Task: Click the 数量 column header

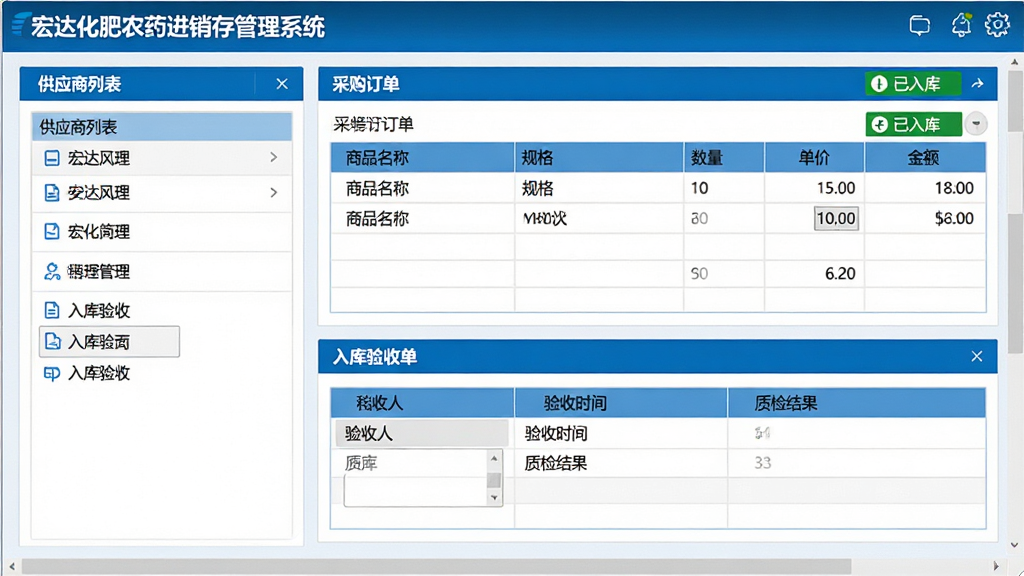Action: click(x=724, y=157)
